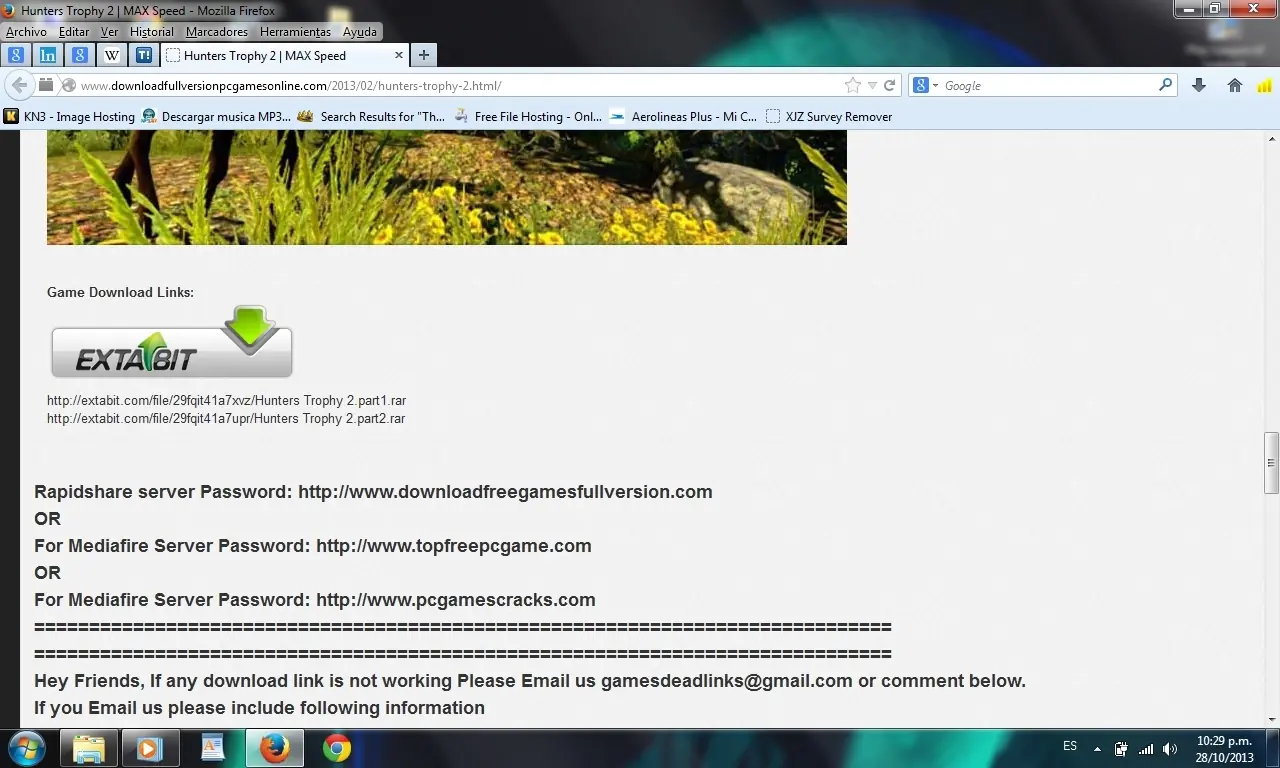1280x768 pixels.
Task: Open the first pinned Google tab
Action: 16,55
